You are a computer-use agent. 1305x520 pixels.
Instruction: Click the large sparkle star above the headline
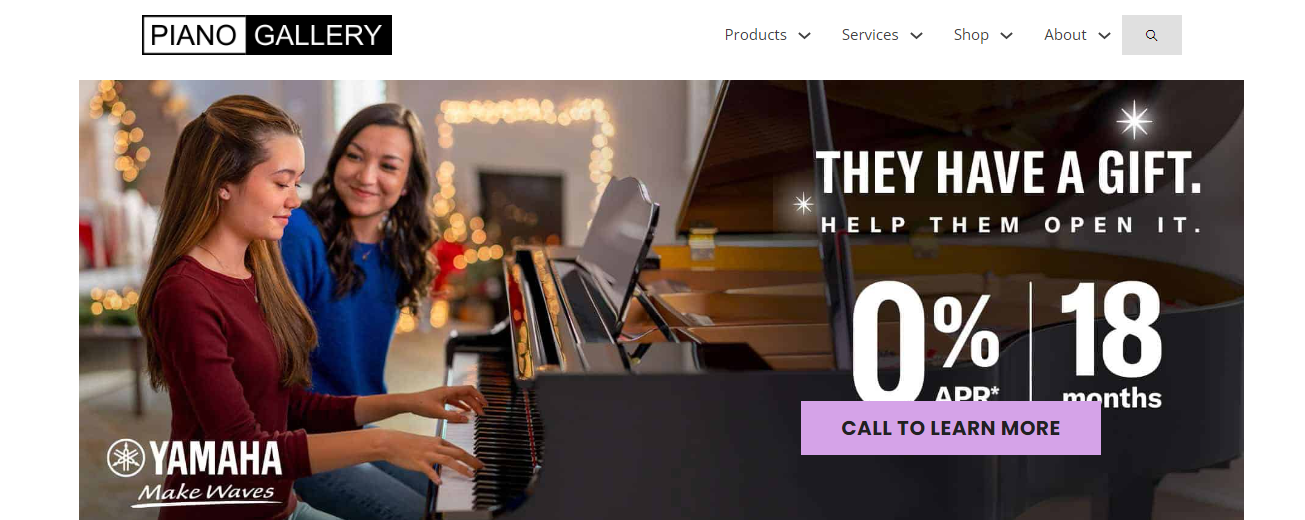1134,120
